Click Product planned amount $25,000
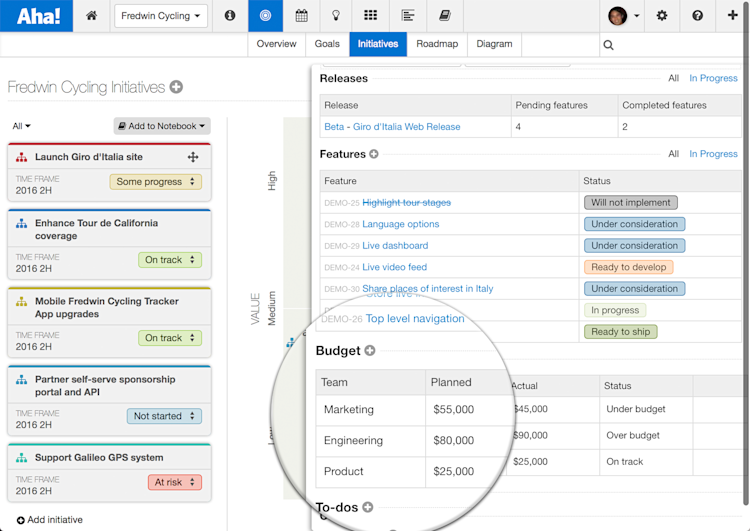This screenshot has width=750, height=531. pyautogui.click(x=453, y=472)
